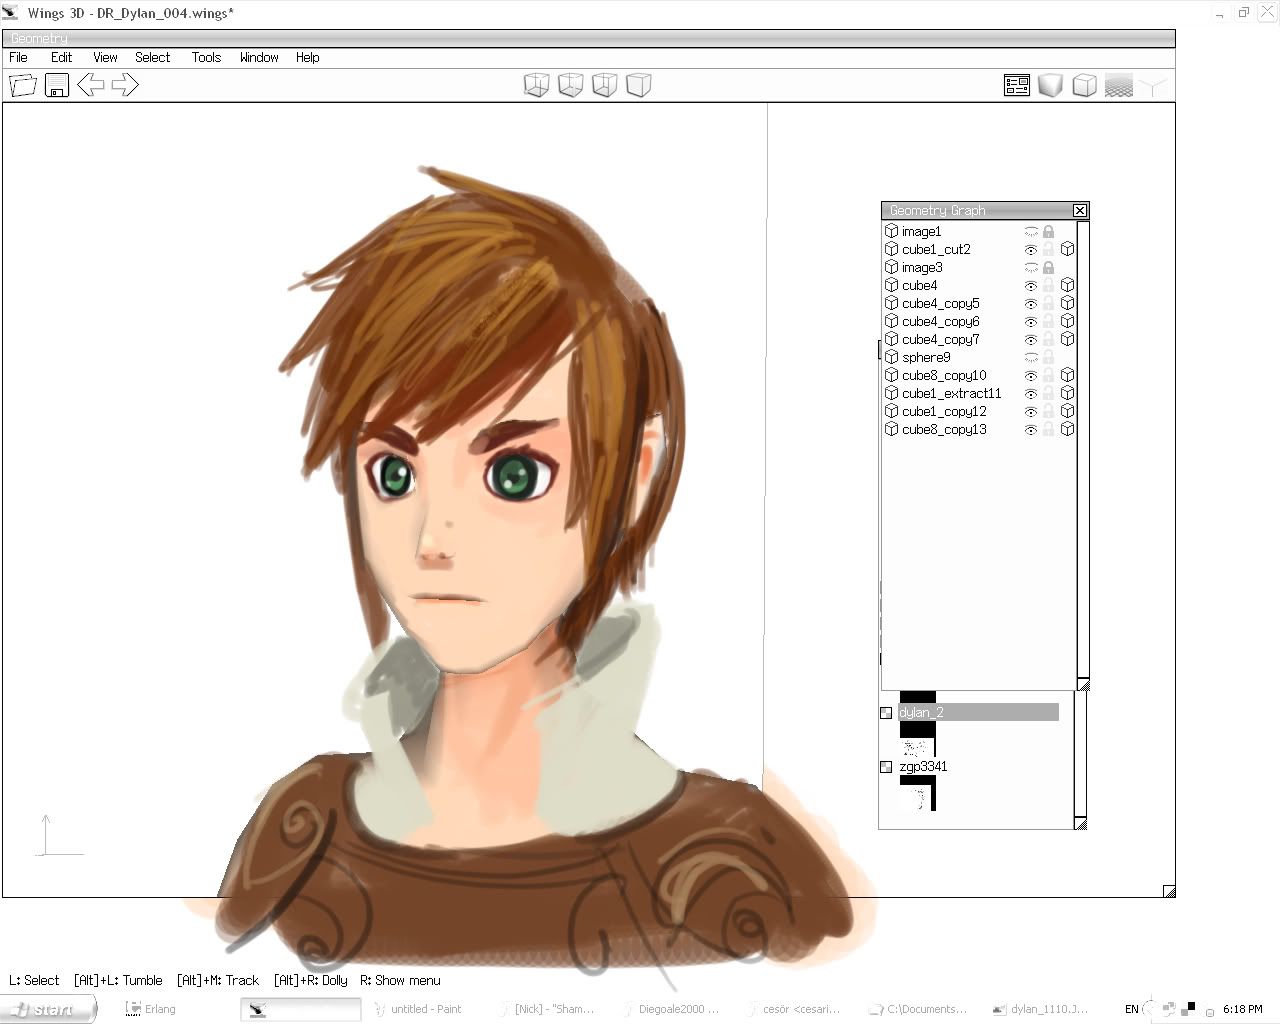Open the Tools menu
1280x1024 pixels.
(206, 57)
